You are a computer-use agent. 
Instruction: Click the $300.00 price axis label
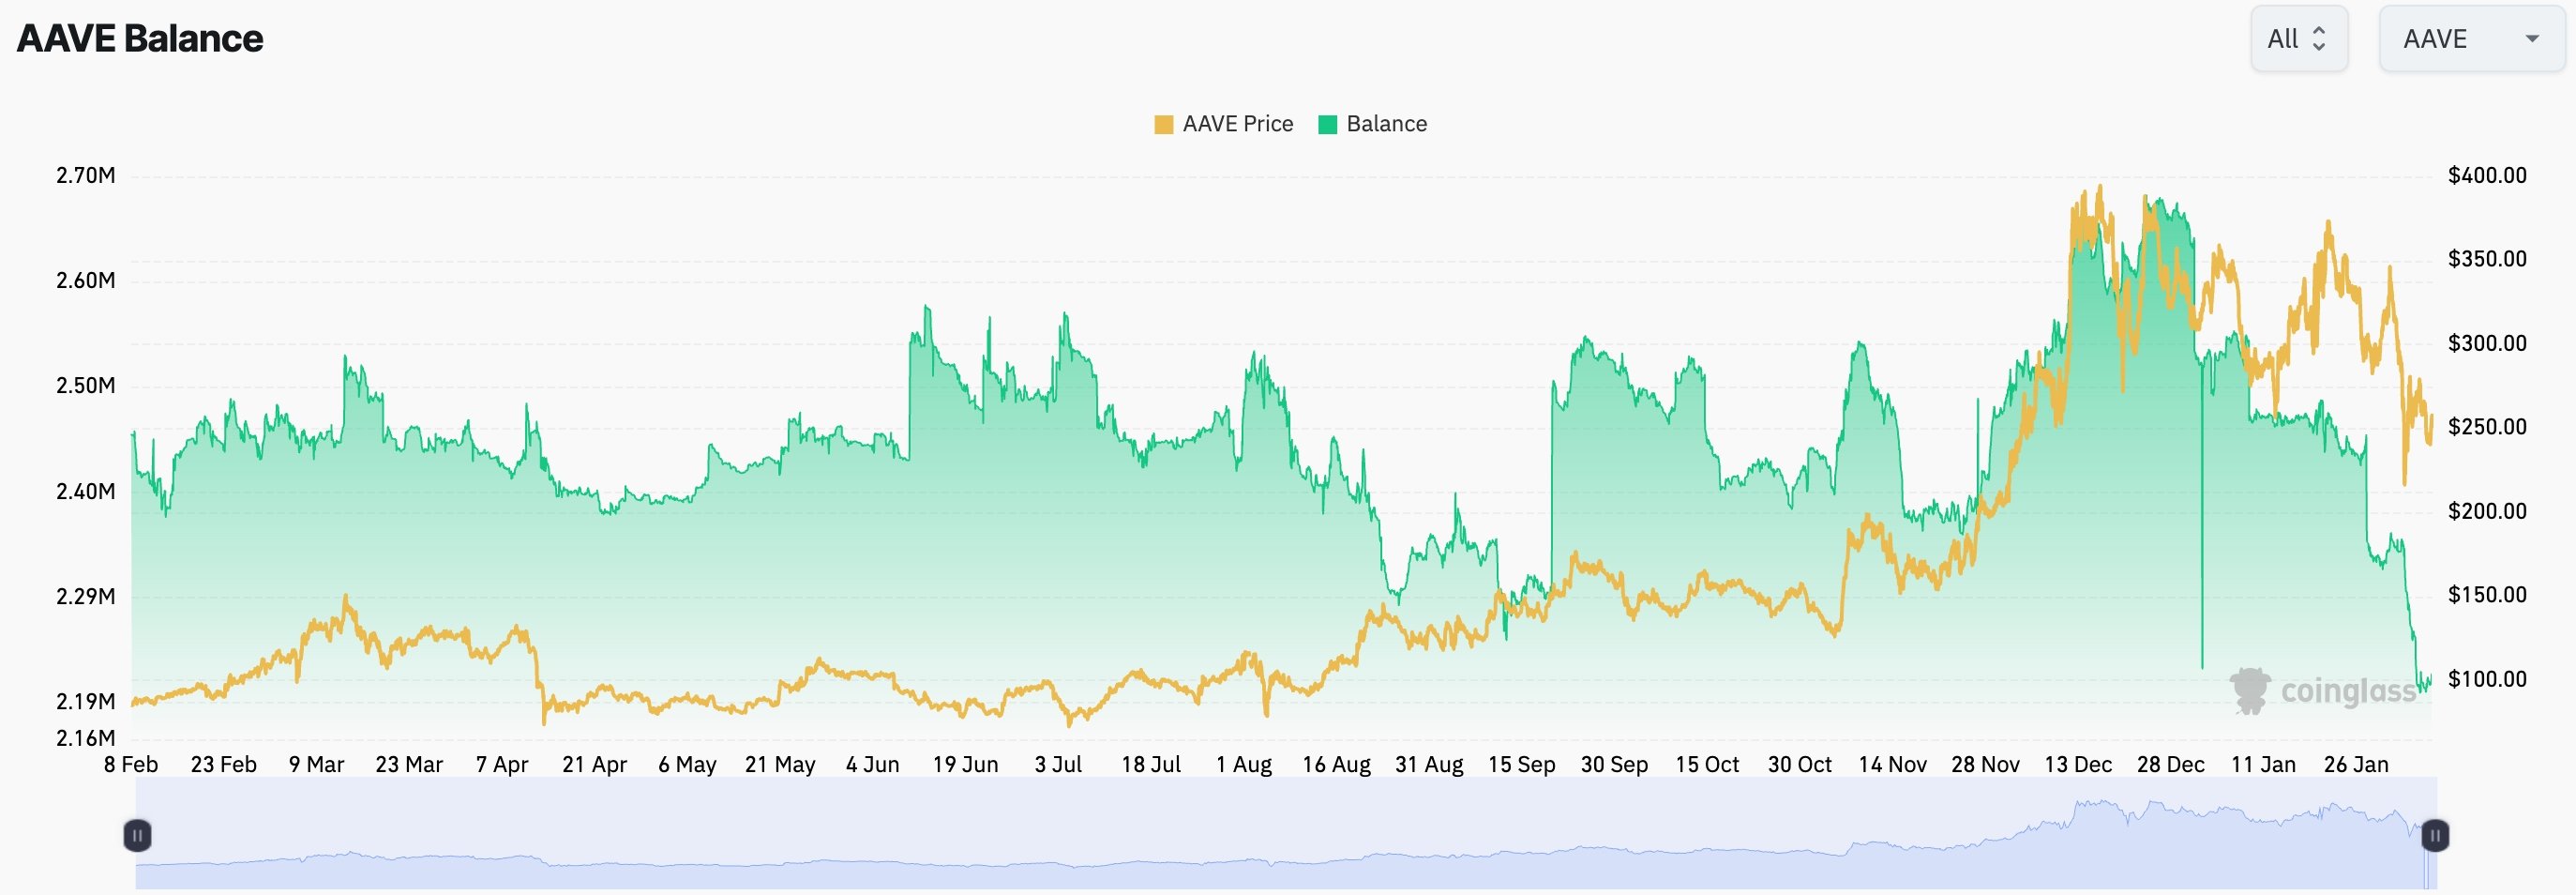click(x=2487, y=343)
